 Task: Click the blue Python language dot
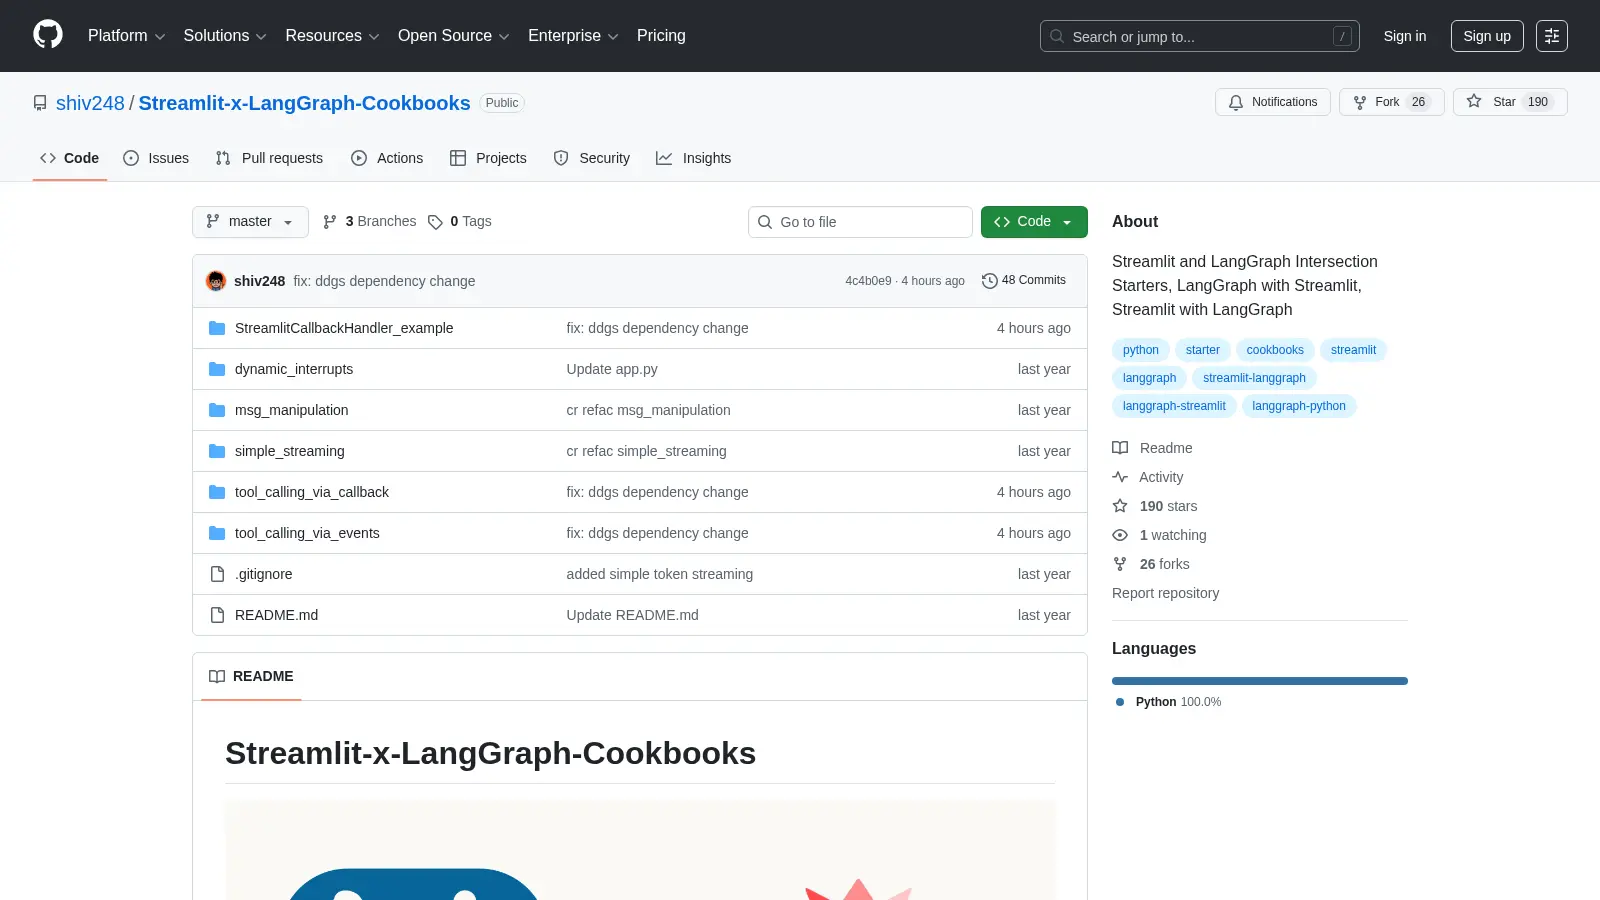point(1120,702)
